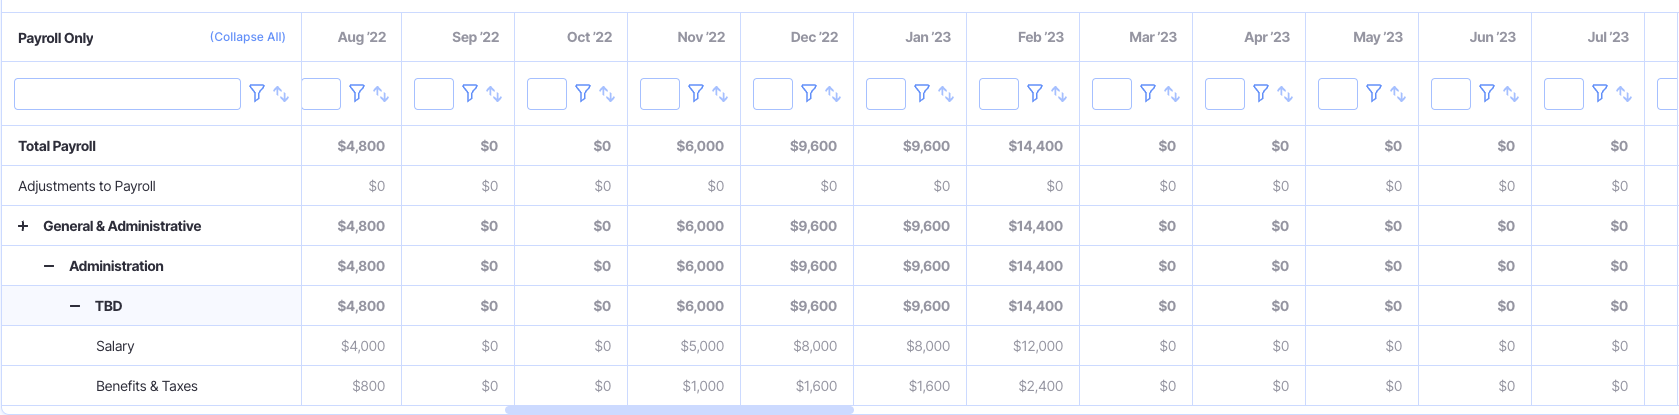Viewport: 1679px width, 415px height.
Task: Sort the Jan '23 column with arrows icon
Action: click(946, 94)
